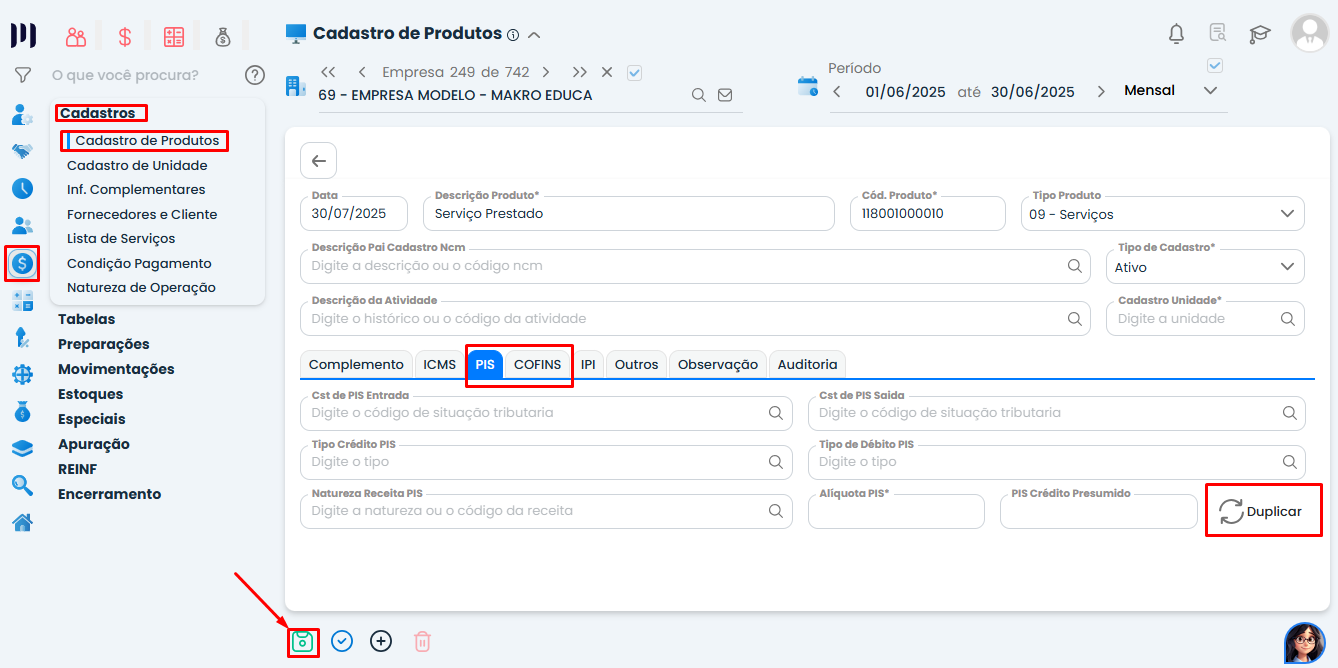Image resolution: width=1338 pixels, height=668 pixels.
Task: Open the Tipo Produto dropdown
Action: [1163, 214]
